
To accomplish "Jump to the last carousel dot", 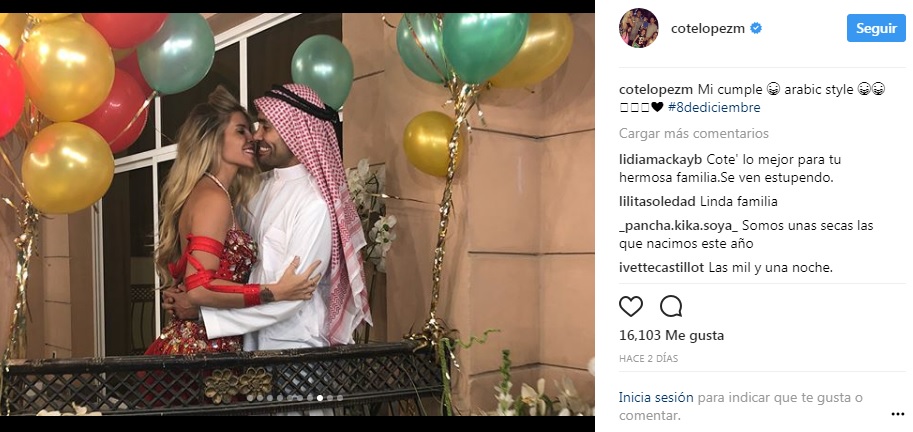I will coord(340,398).
